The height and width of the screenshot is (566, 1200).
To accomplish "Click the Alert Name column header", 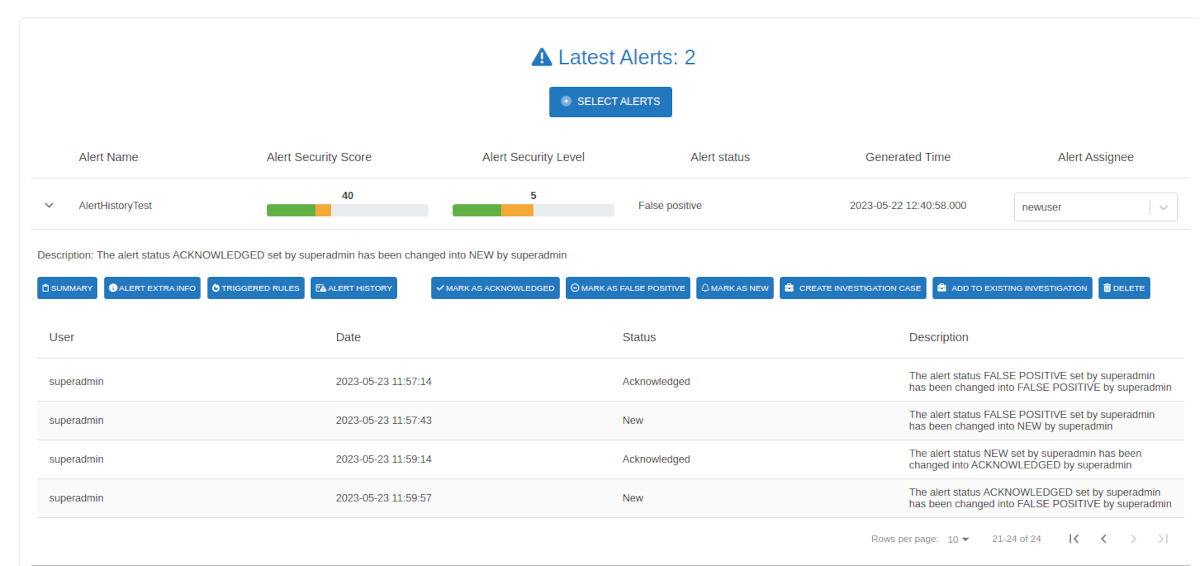I will (x=109, y=157).
